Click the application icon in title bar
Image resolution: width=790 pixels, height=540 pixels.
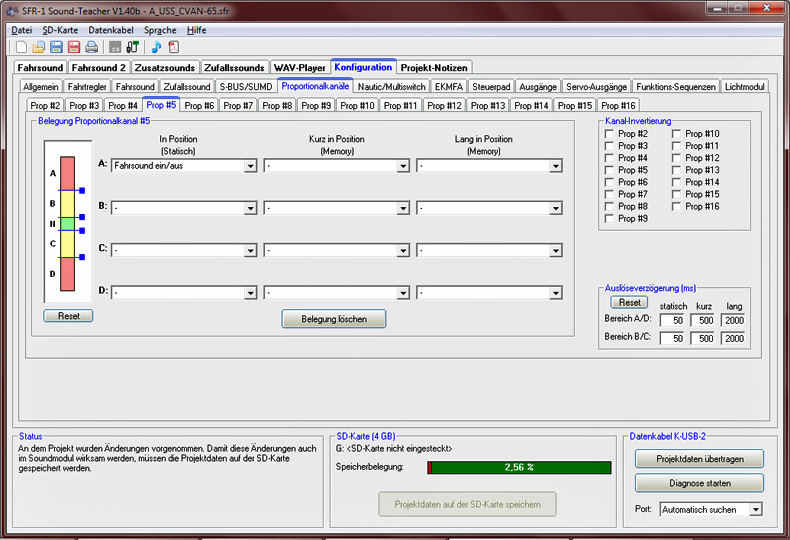tap(12, 11)
